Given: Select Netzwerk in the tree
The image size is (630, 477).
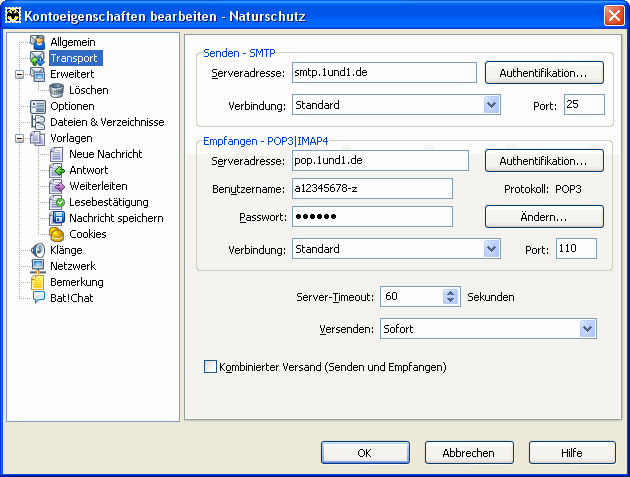Looking at the screenshot, I should pos(73,266).
